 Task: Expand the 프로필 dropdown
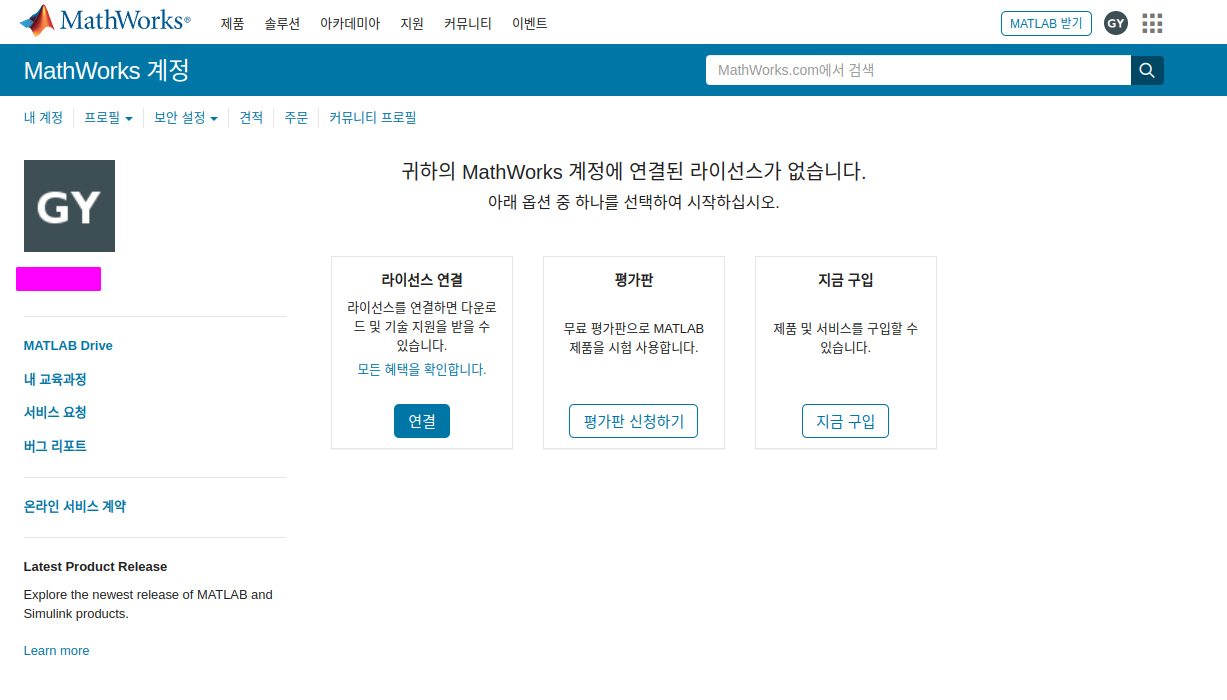[108, 118]
